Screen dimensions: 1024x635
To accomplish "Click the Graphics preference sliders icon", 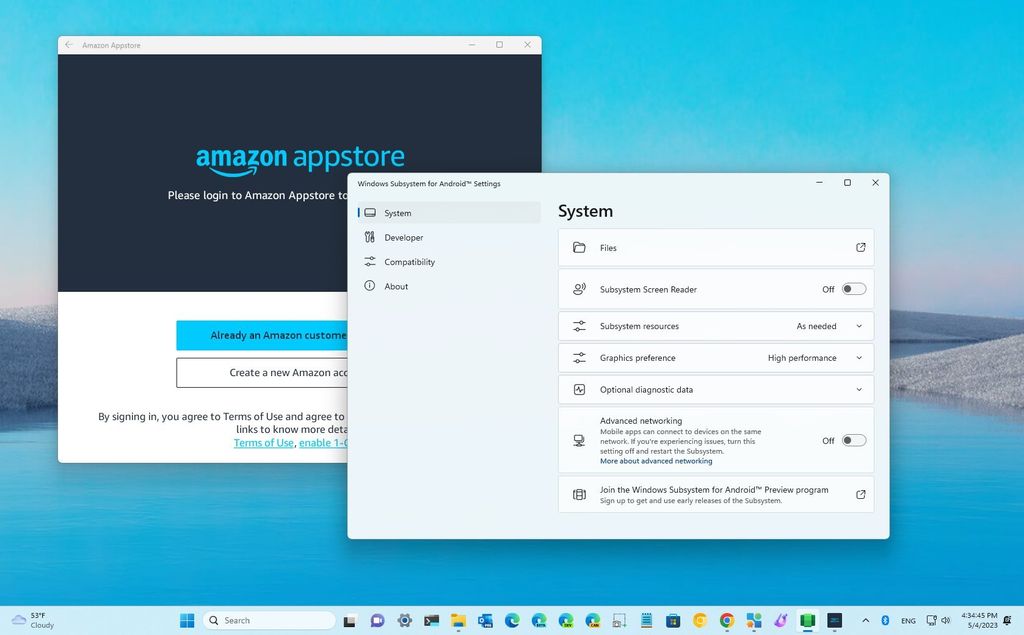I will 580,357.
